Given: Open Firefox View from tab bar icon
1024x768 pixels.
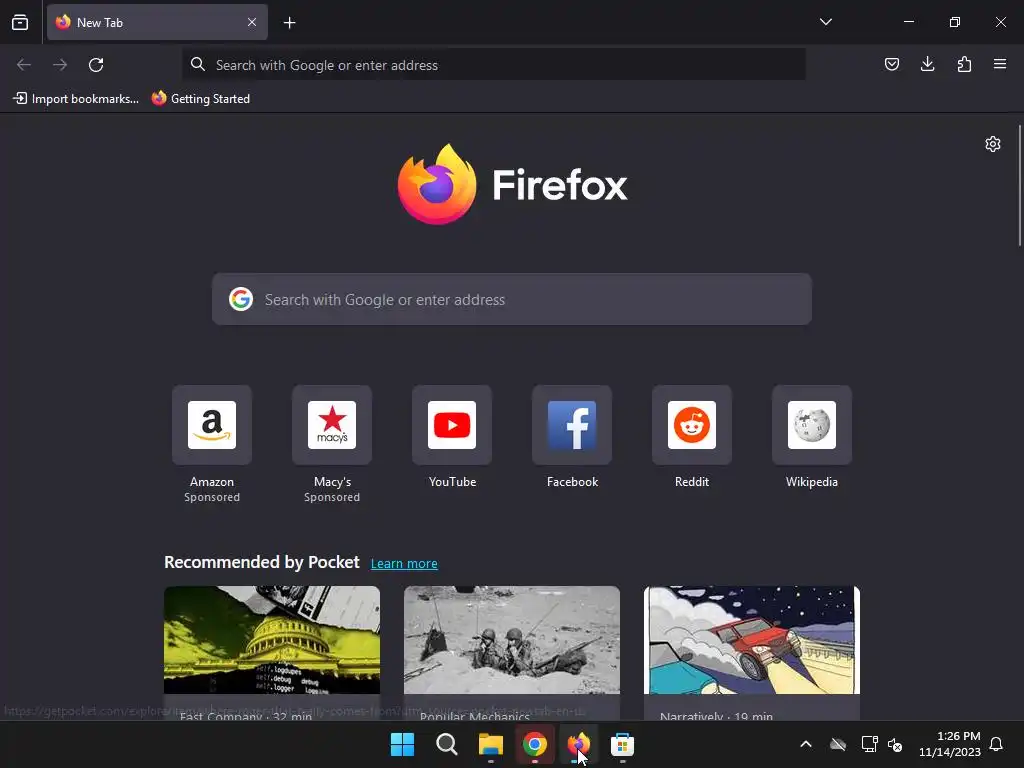Looking at the screenshot, I should (20, 22).
